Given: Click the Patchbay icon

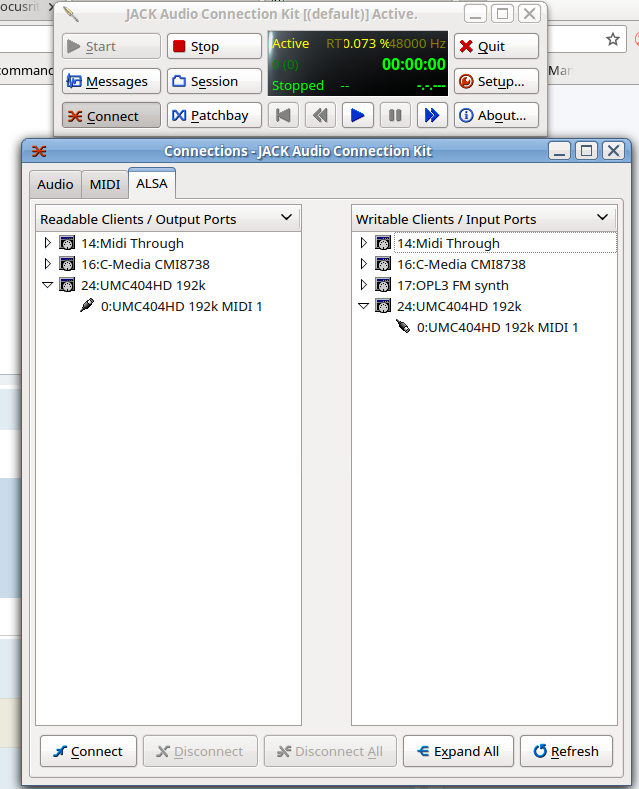Looking at the screenshot, I should tap(179, 116).
